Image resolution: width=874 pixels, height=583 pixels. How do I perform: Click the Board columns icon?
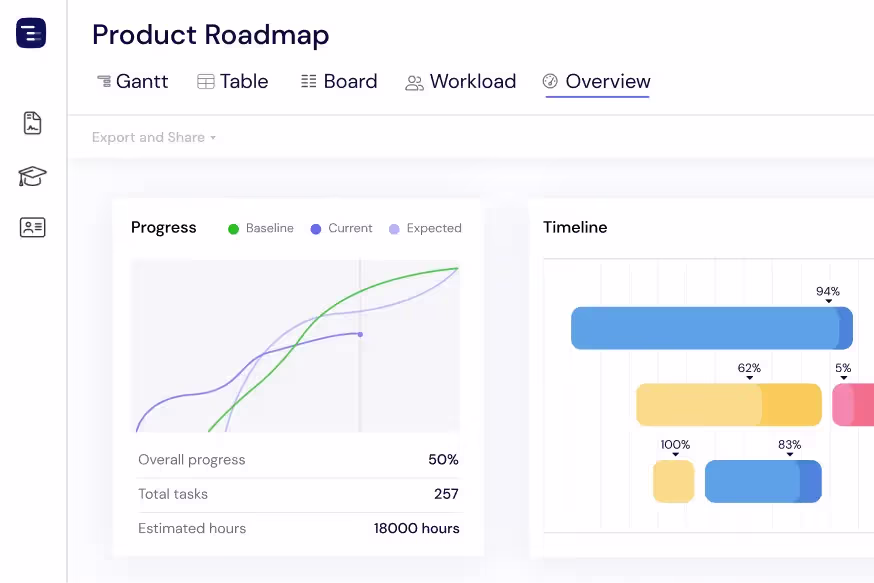pos(308,81)
